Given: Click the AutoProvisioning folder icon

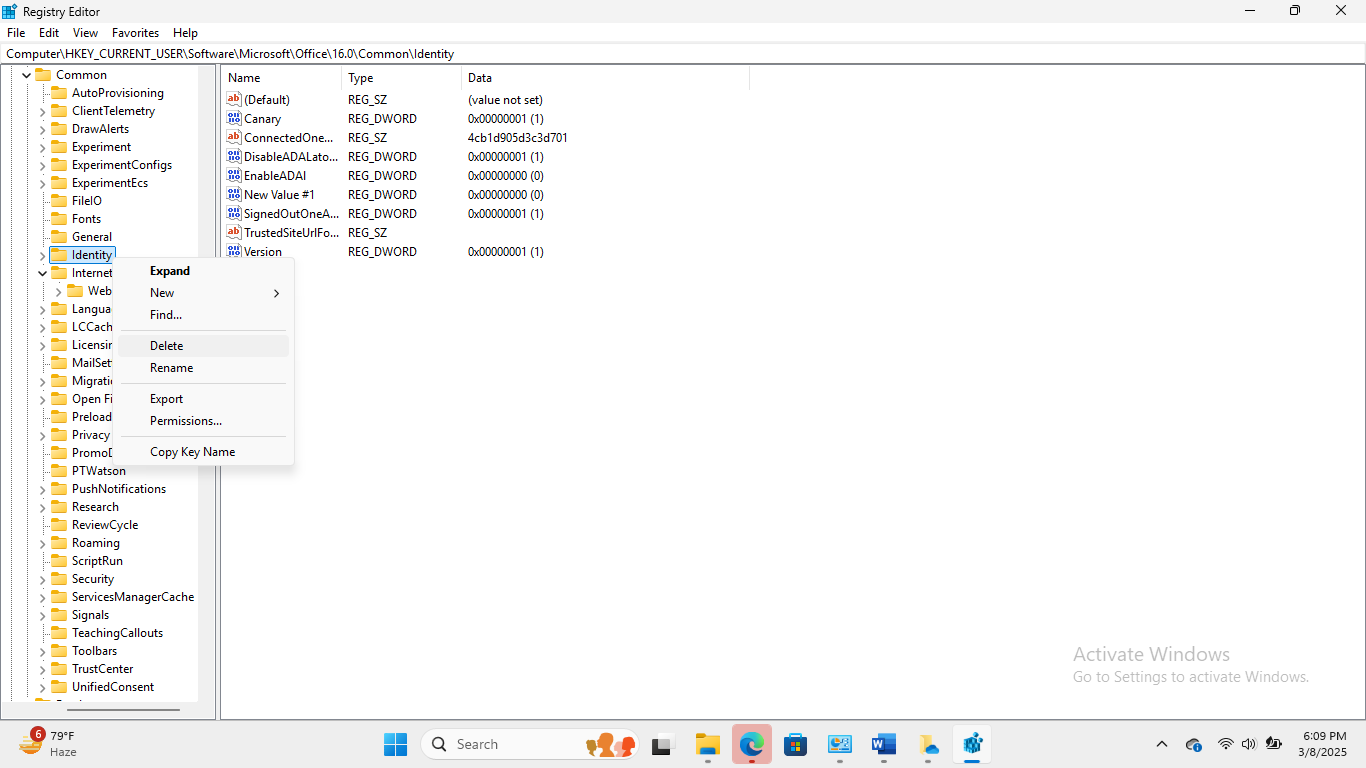Looking at the screenshot, I should click(59, 93).
